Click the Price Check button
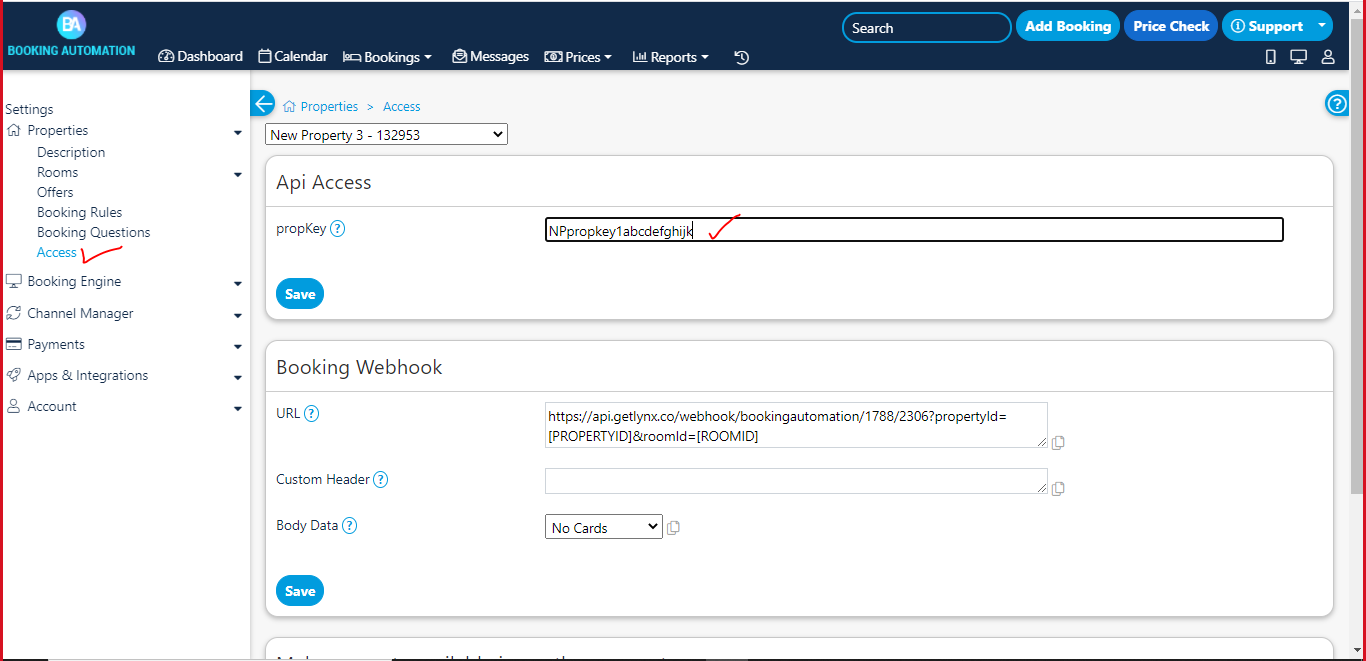The width and height of the screenshot is (1366, 661). (x=1171, y=27)
